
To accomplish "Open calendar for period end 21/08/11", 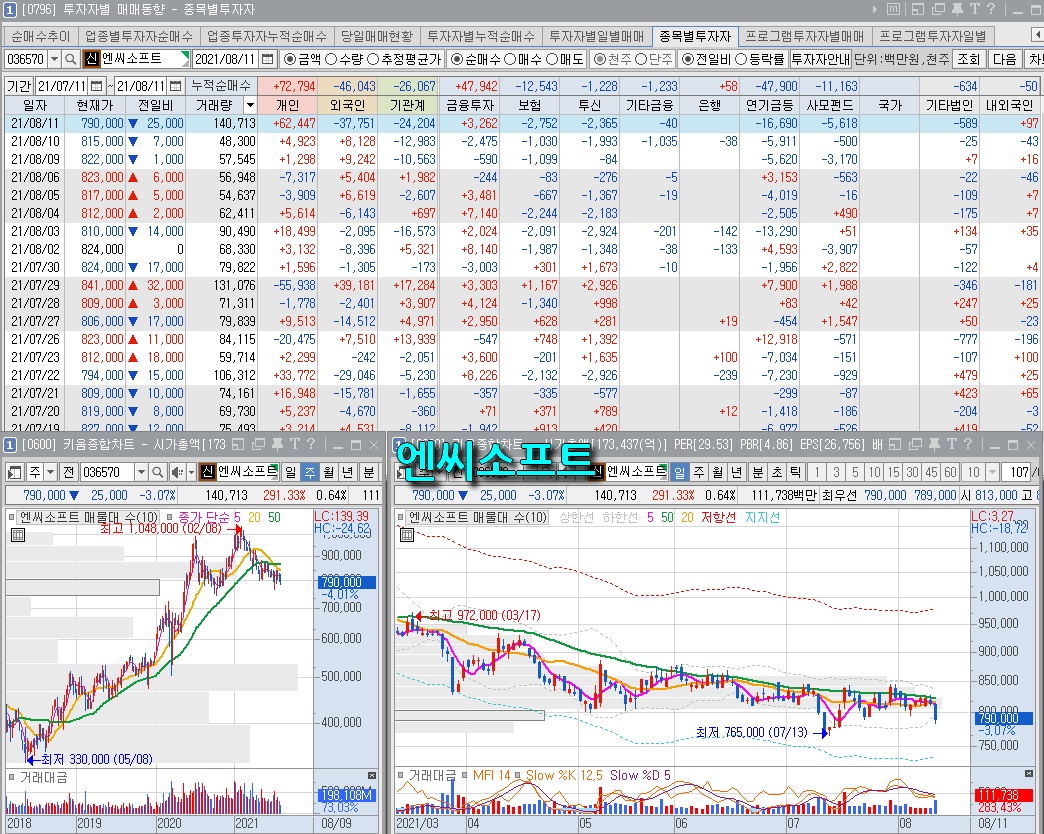I will [x=175, y=86].
